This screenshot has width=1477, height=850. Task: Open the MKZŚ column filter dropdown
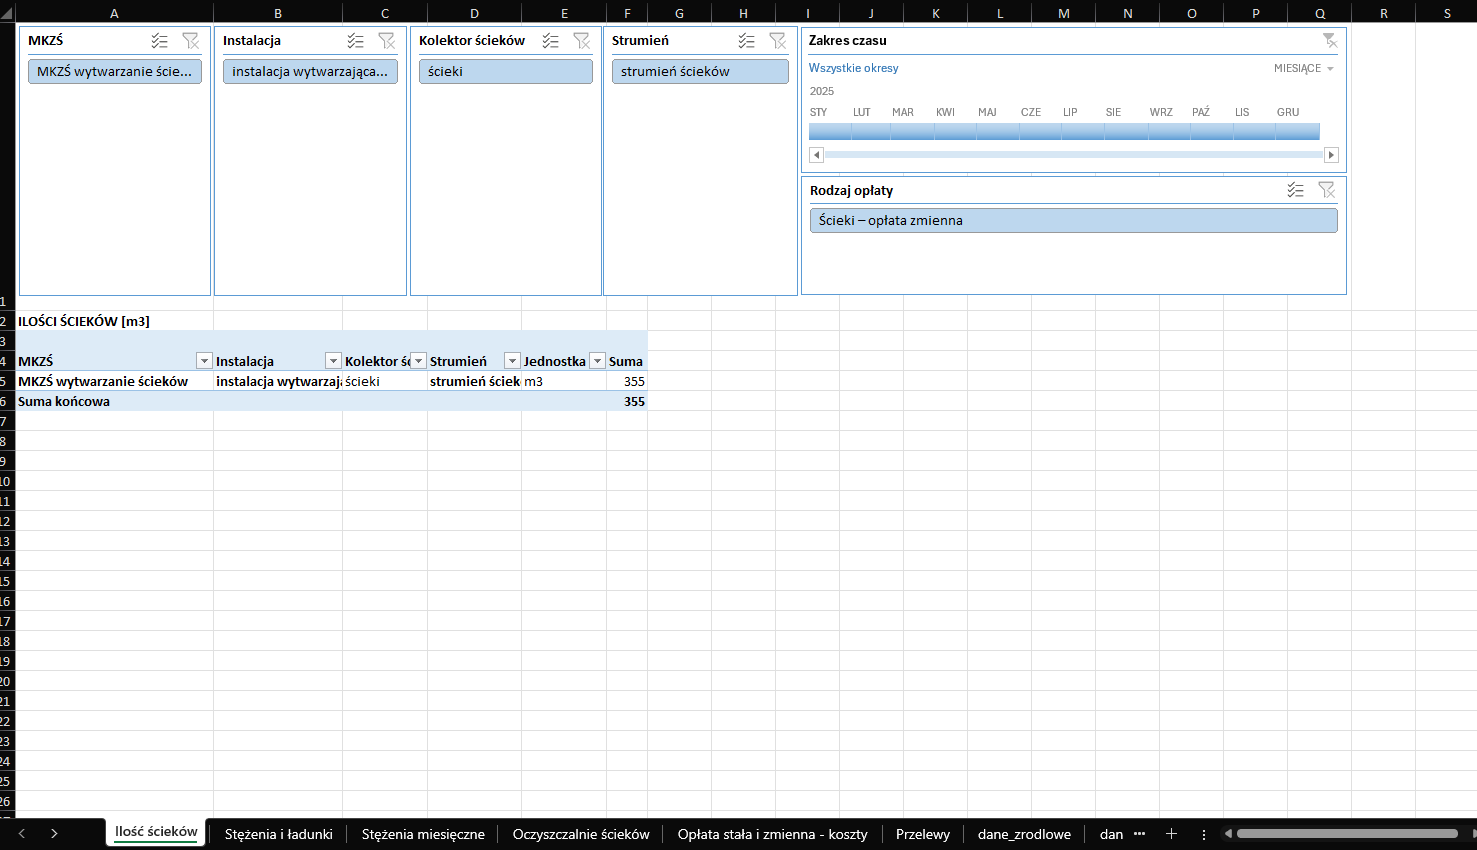204,361
